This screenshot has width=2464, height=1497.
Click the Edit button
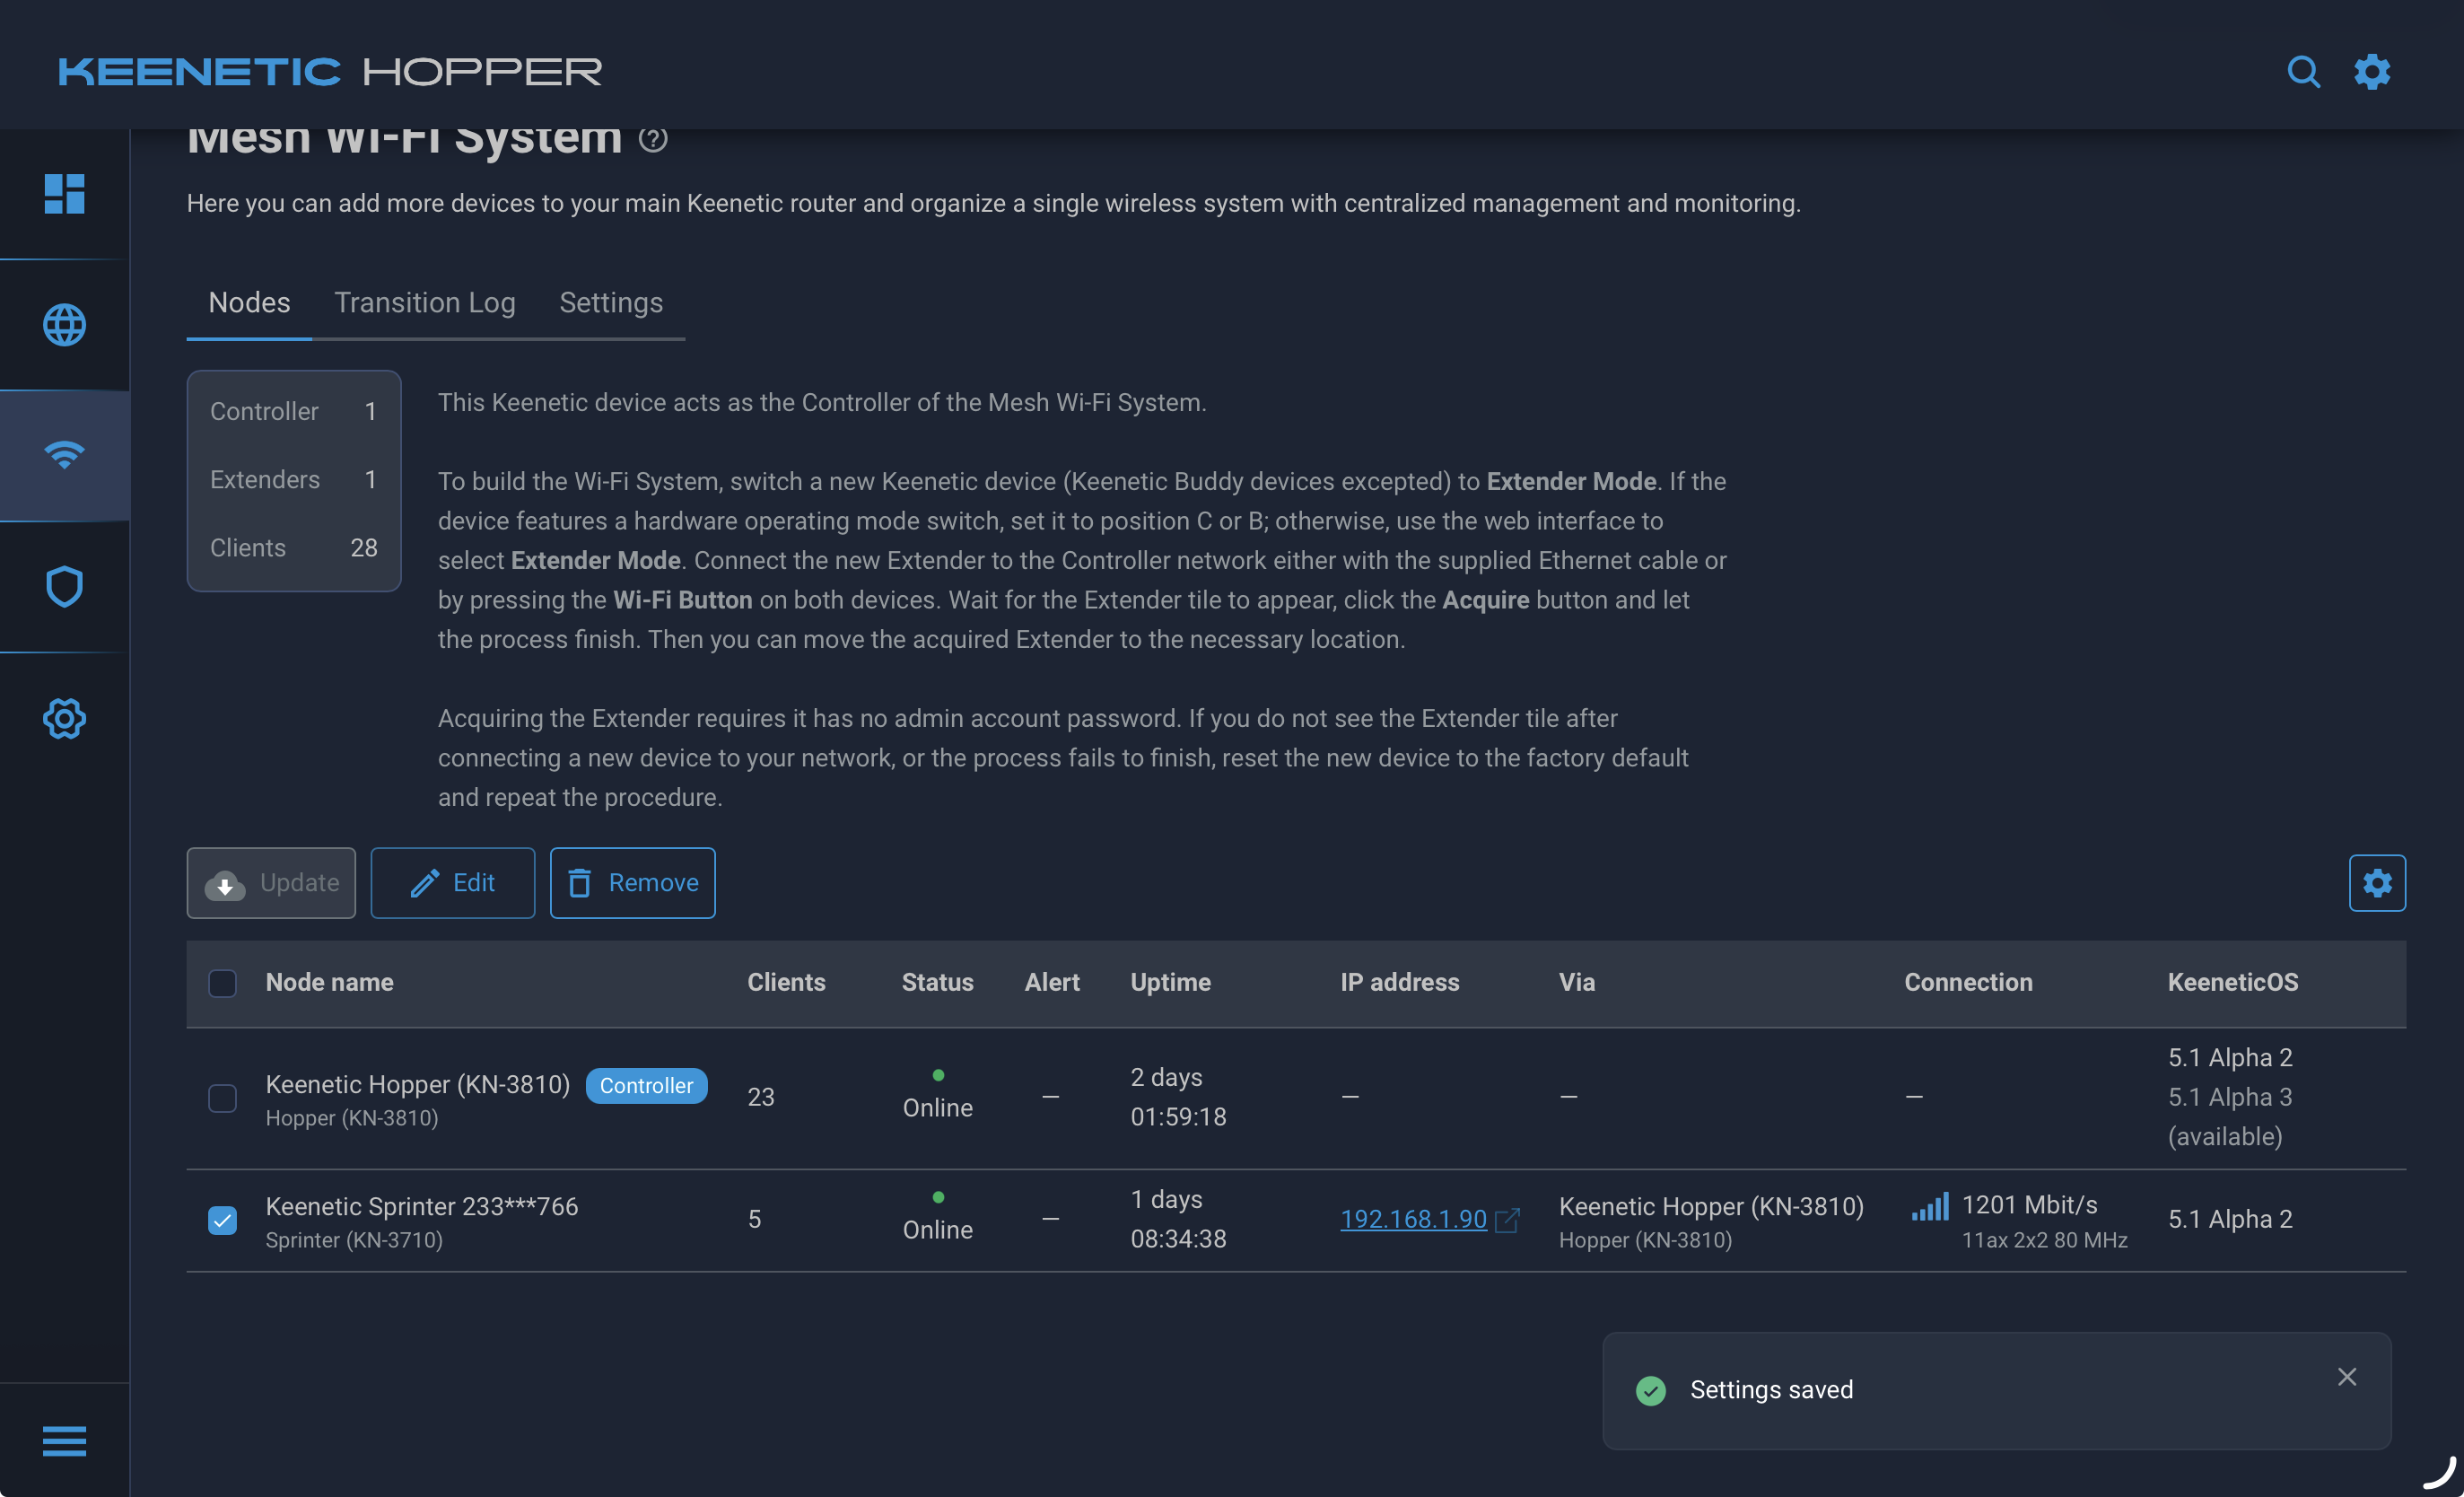pyautogui.click(x=452, y=882)
